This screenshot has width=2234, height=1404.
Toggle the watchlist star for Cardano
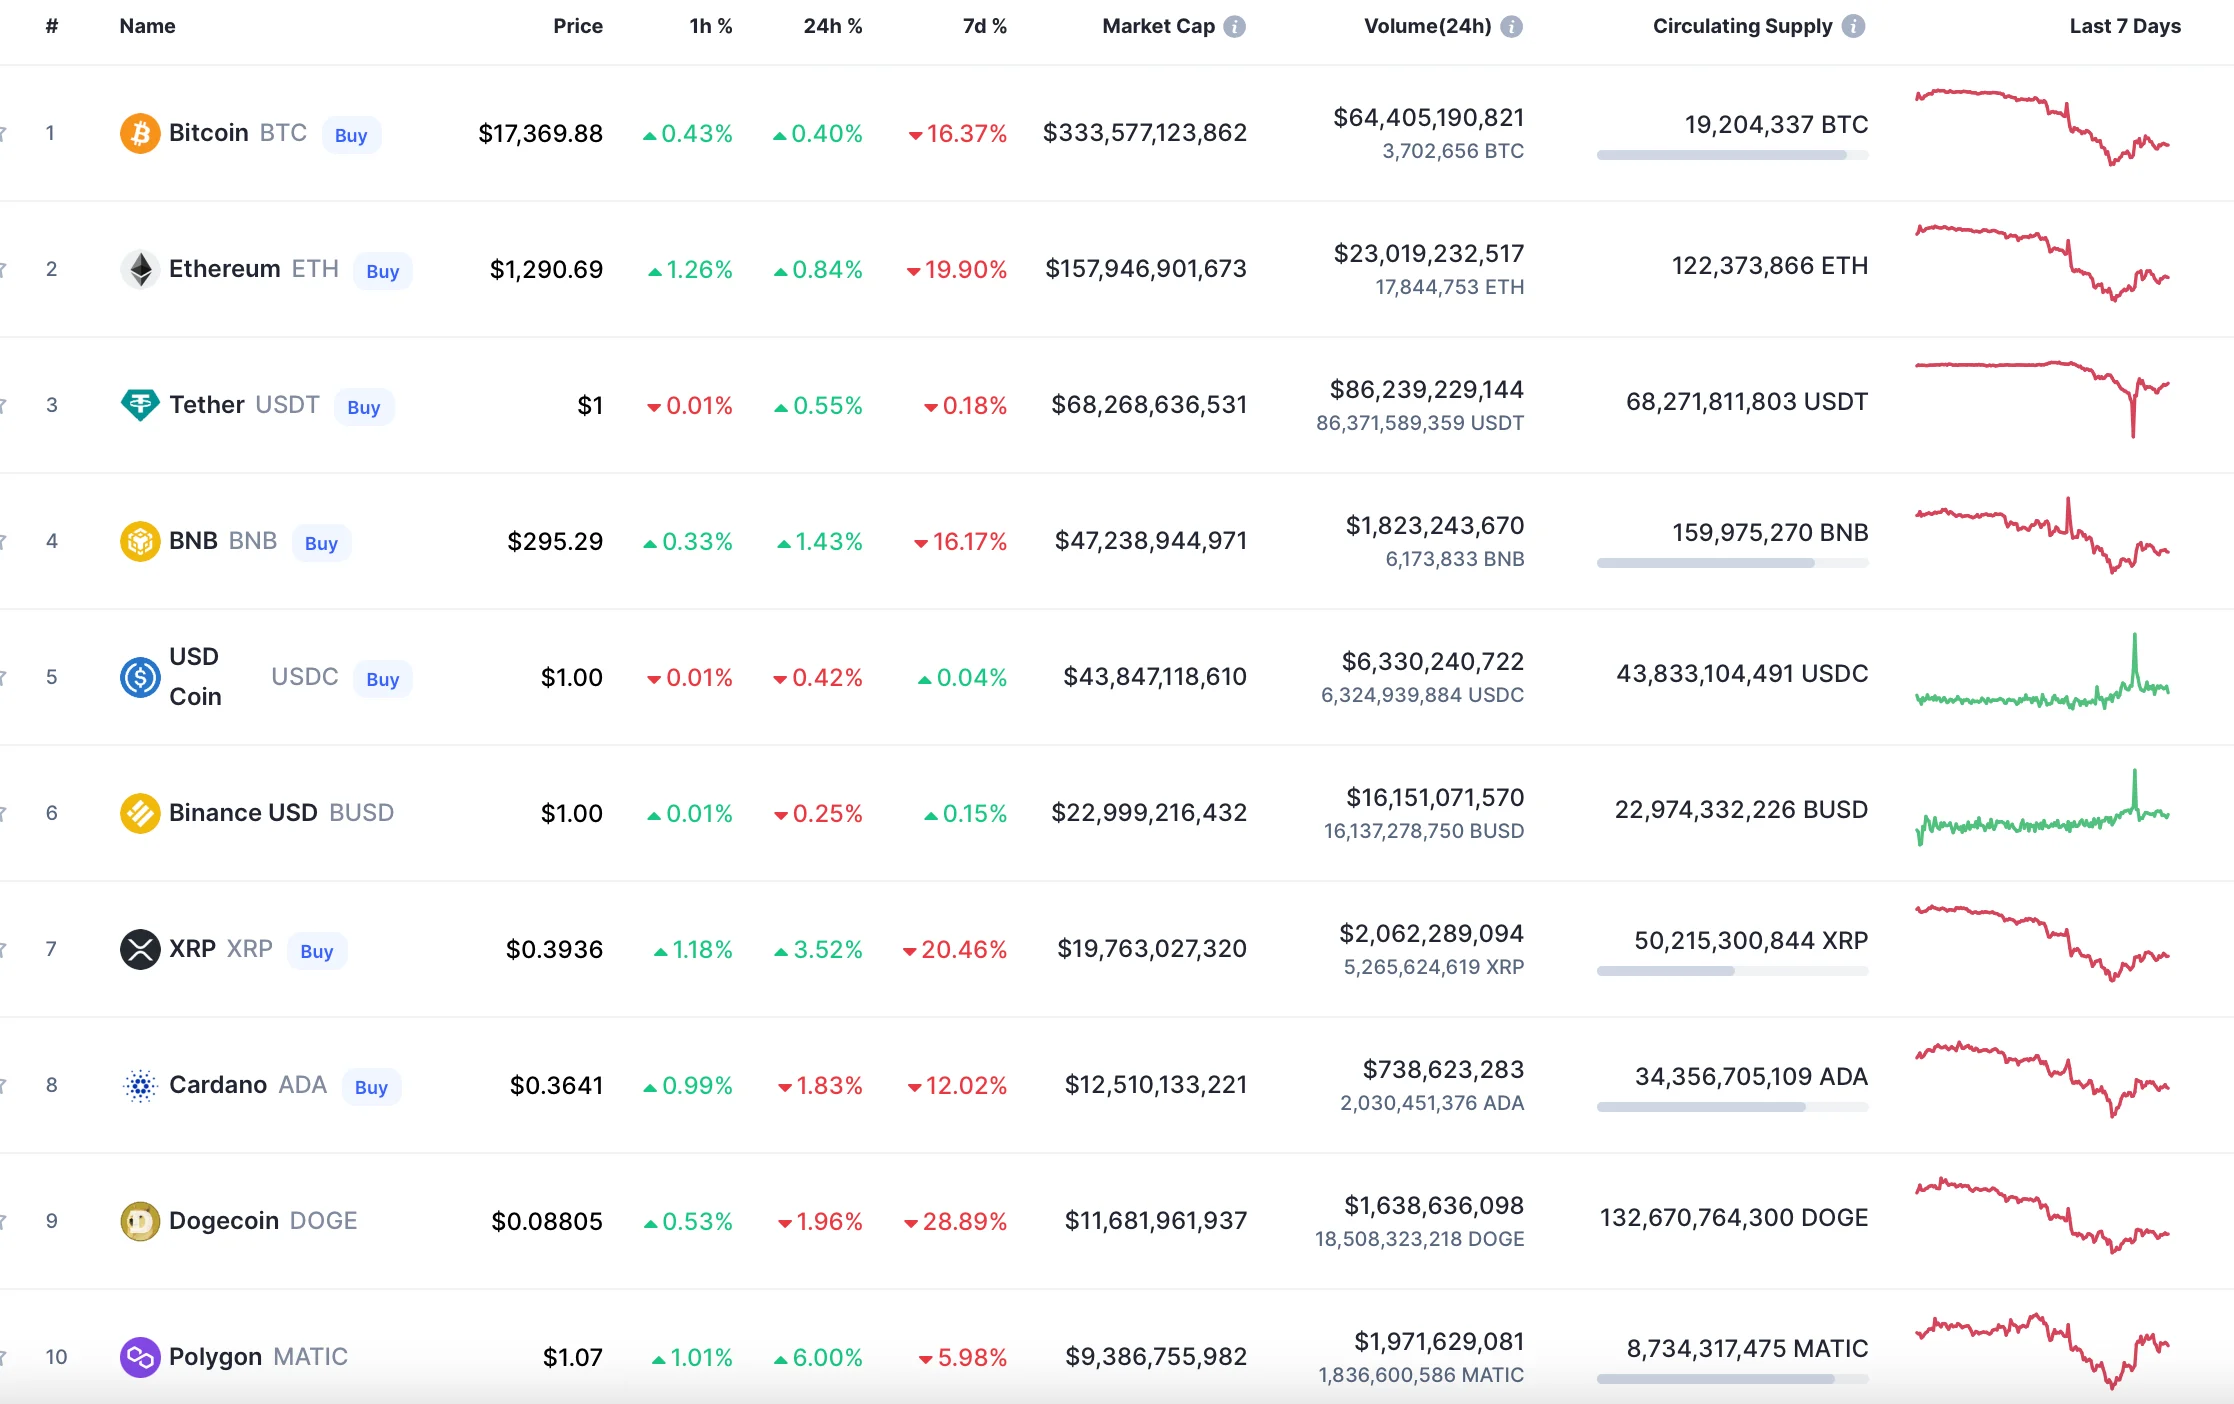pos(4,1084)
